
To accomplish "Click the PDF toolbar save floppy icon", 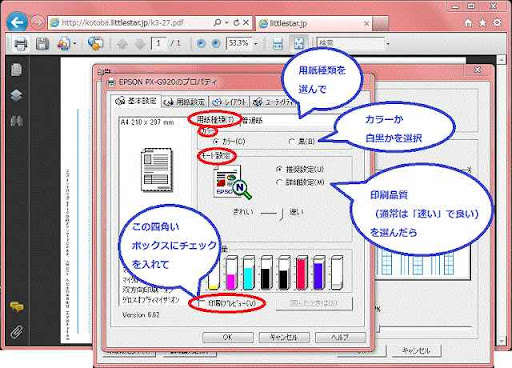I will (42, 44).
